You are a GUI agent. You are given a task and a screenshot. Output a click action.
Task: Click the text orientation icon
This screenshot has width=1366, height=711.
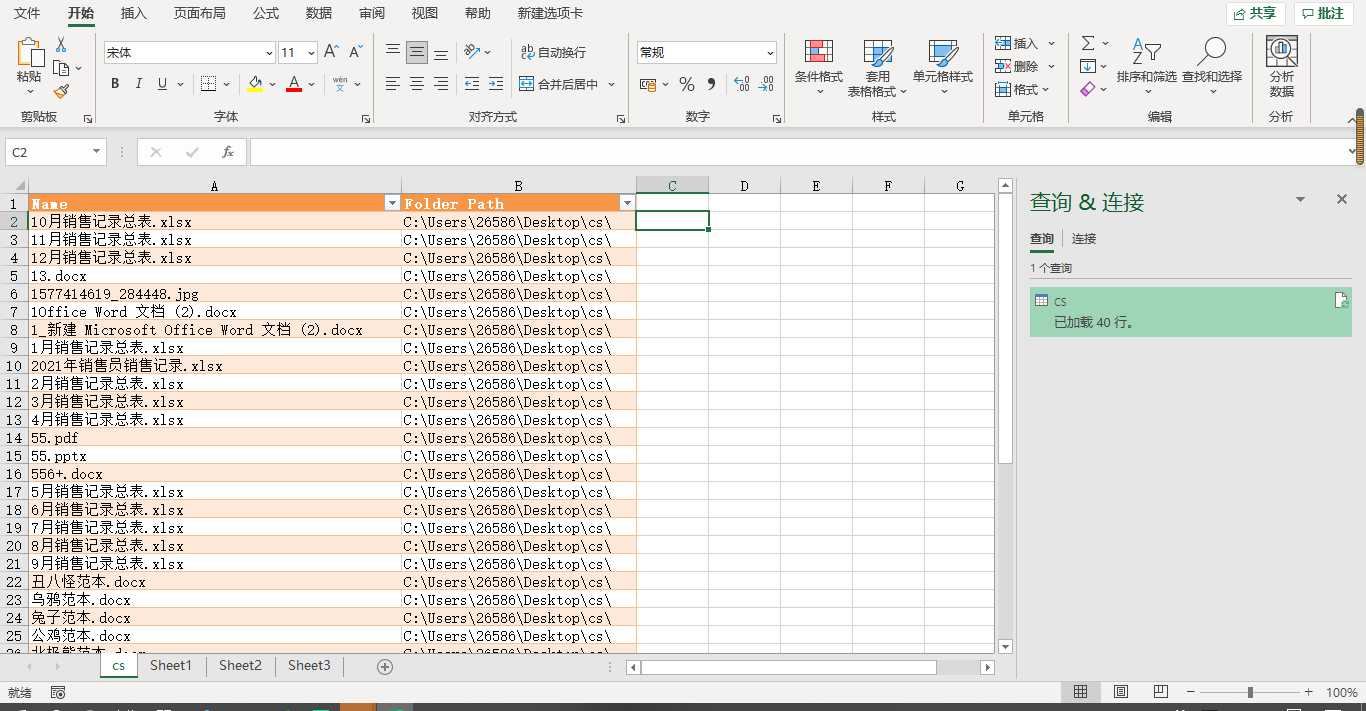coord(472,52)
